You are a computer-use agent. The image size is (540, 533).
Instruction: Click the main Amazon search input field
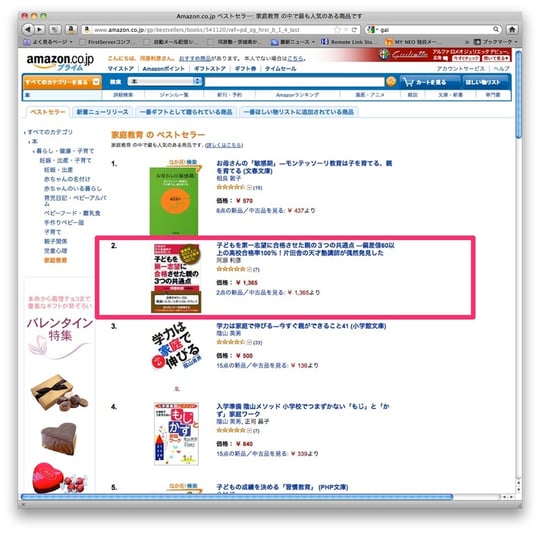[295, 82]
